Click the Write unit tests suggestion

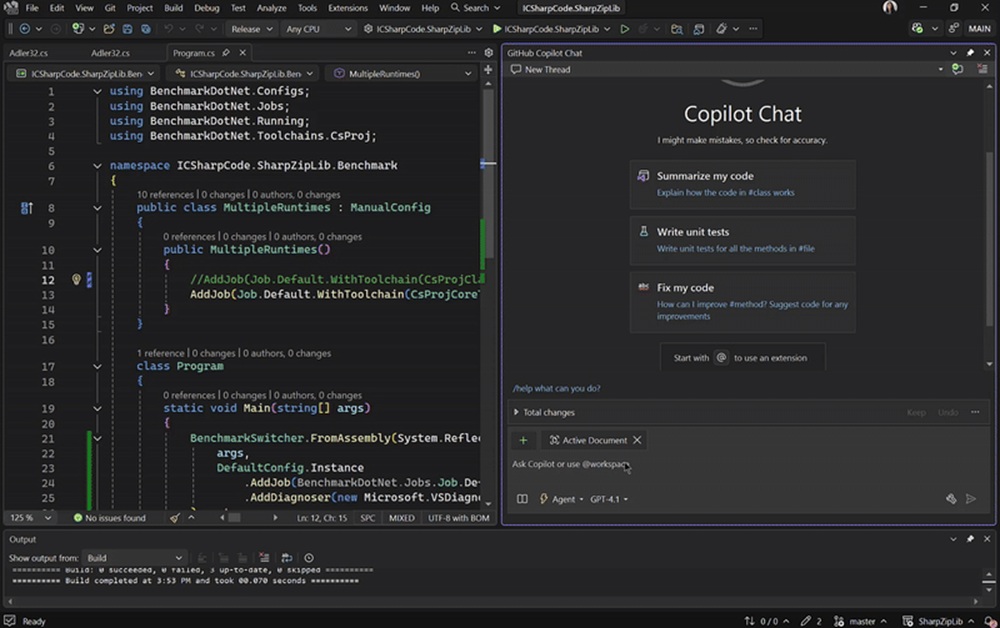(x=742, y=240)
